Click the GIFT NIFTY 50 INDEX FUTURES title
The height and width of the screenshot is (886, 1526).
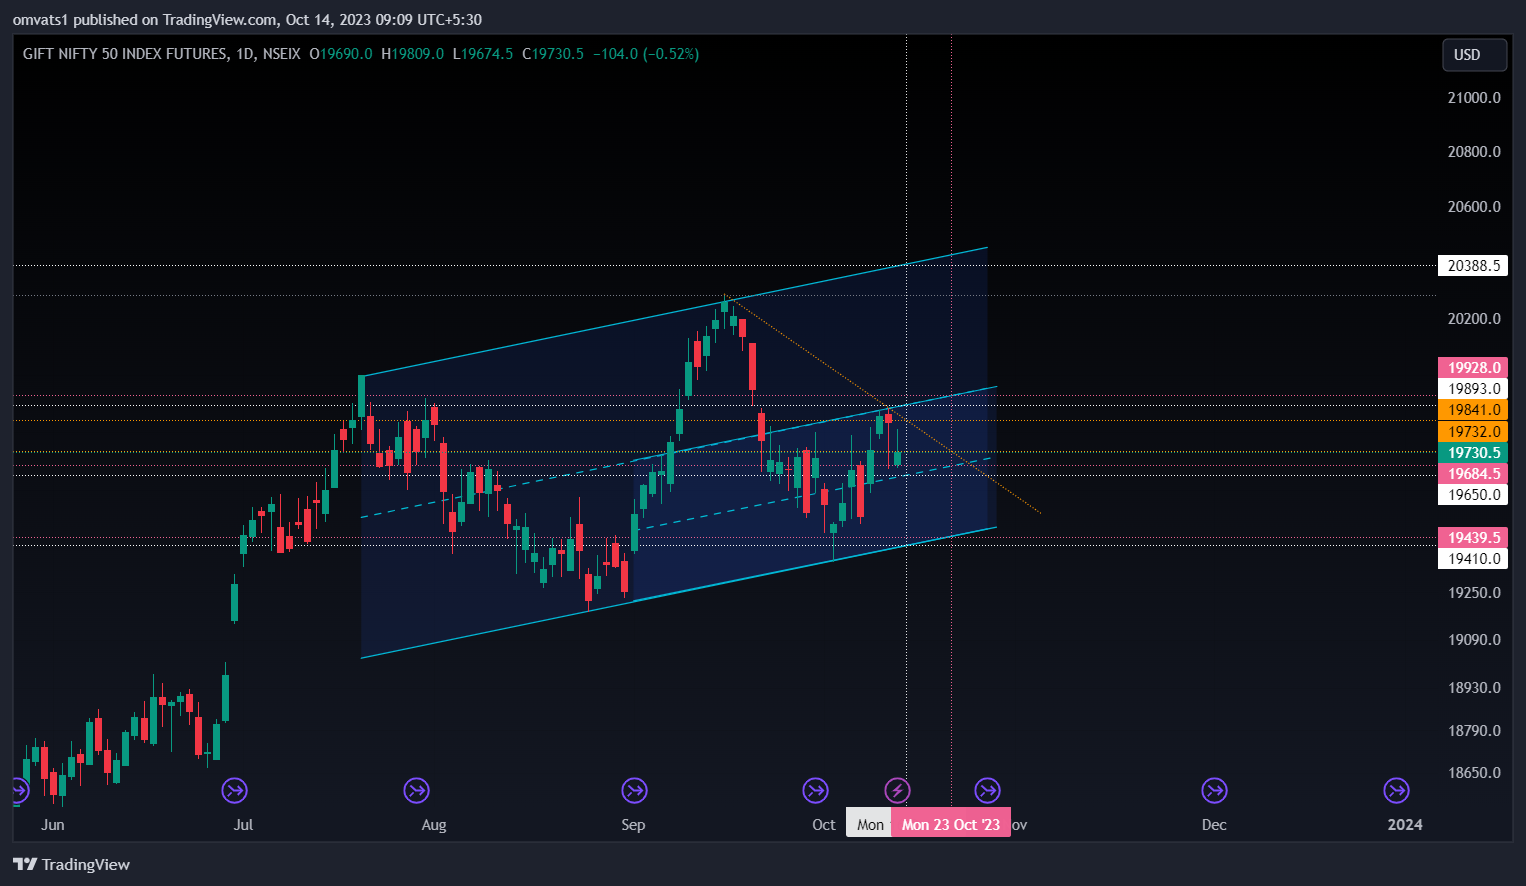click(125, 54)
